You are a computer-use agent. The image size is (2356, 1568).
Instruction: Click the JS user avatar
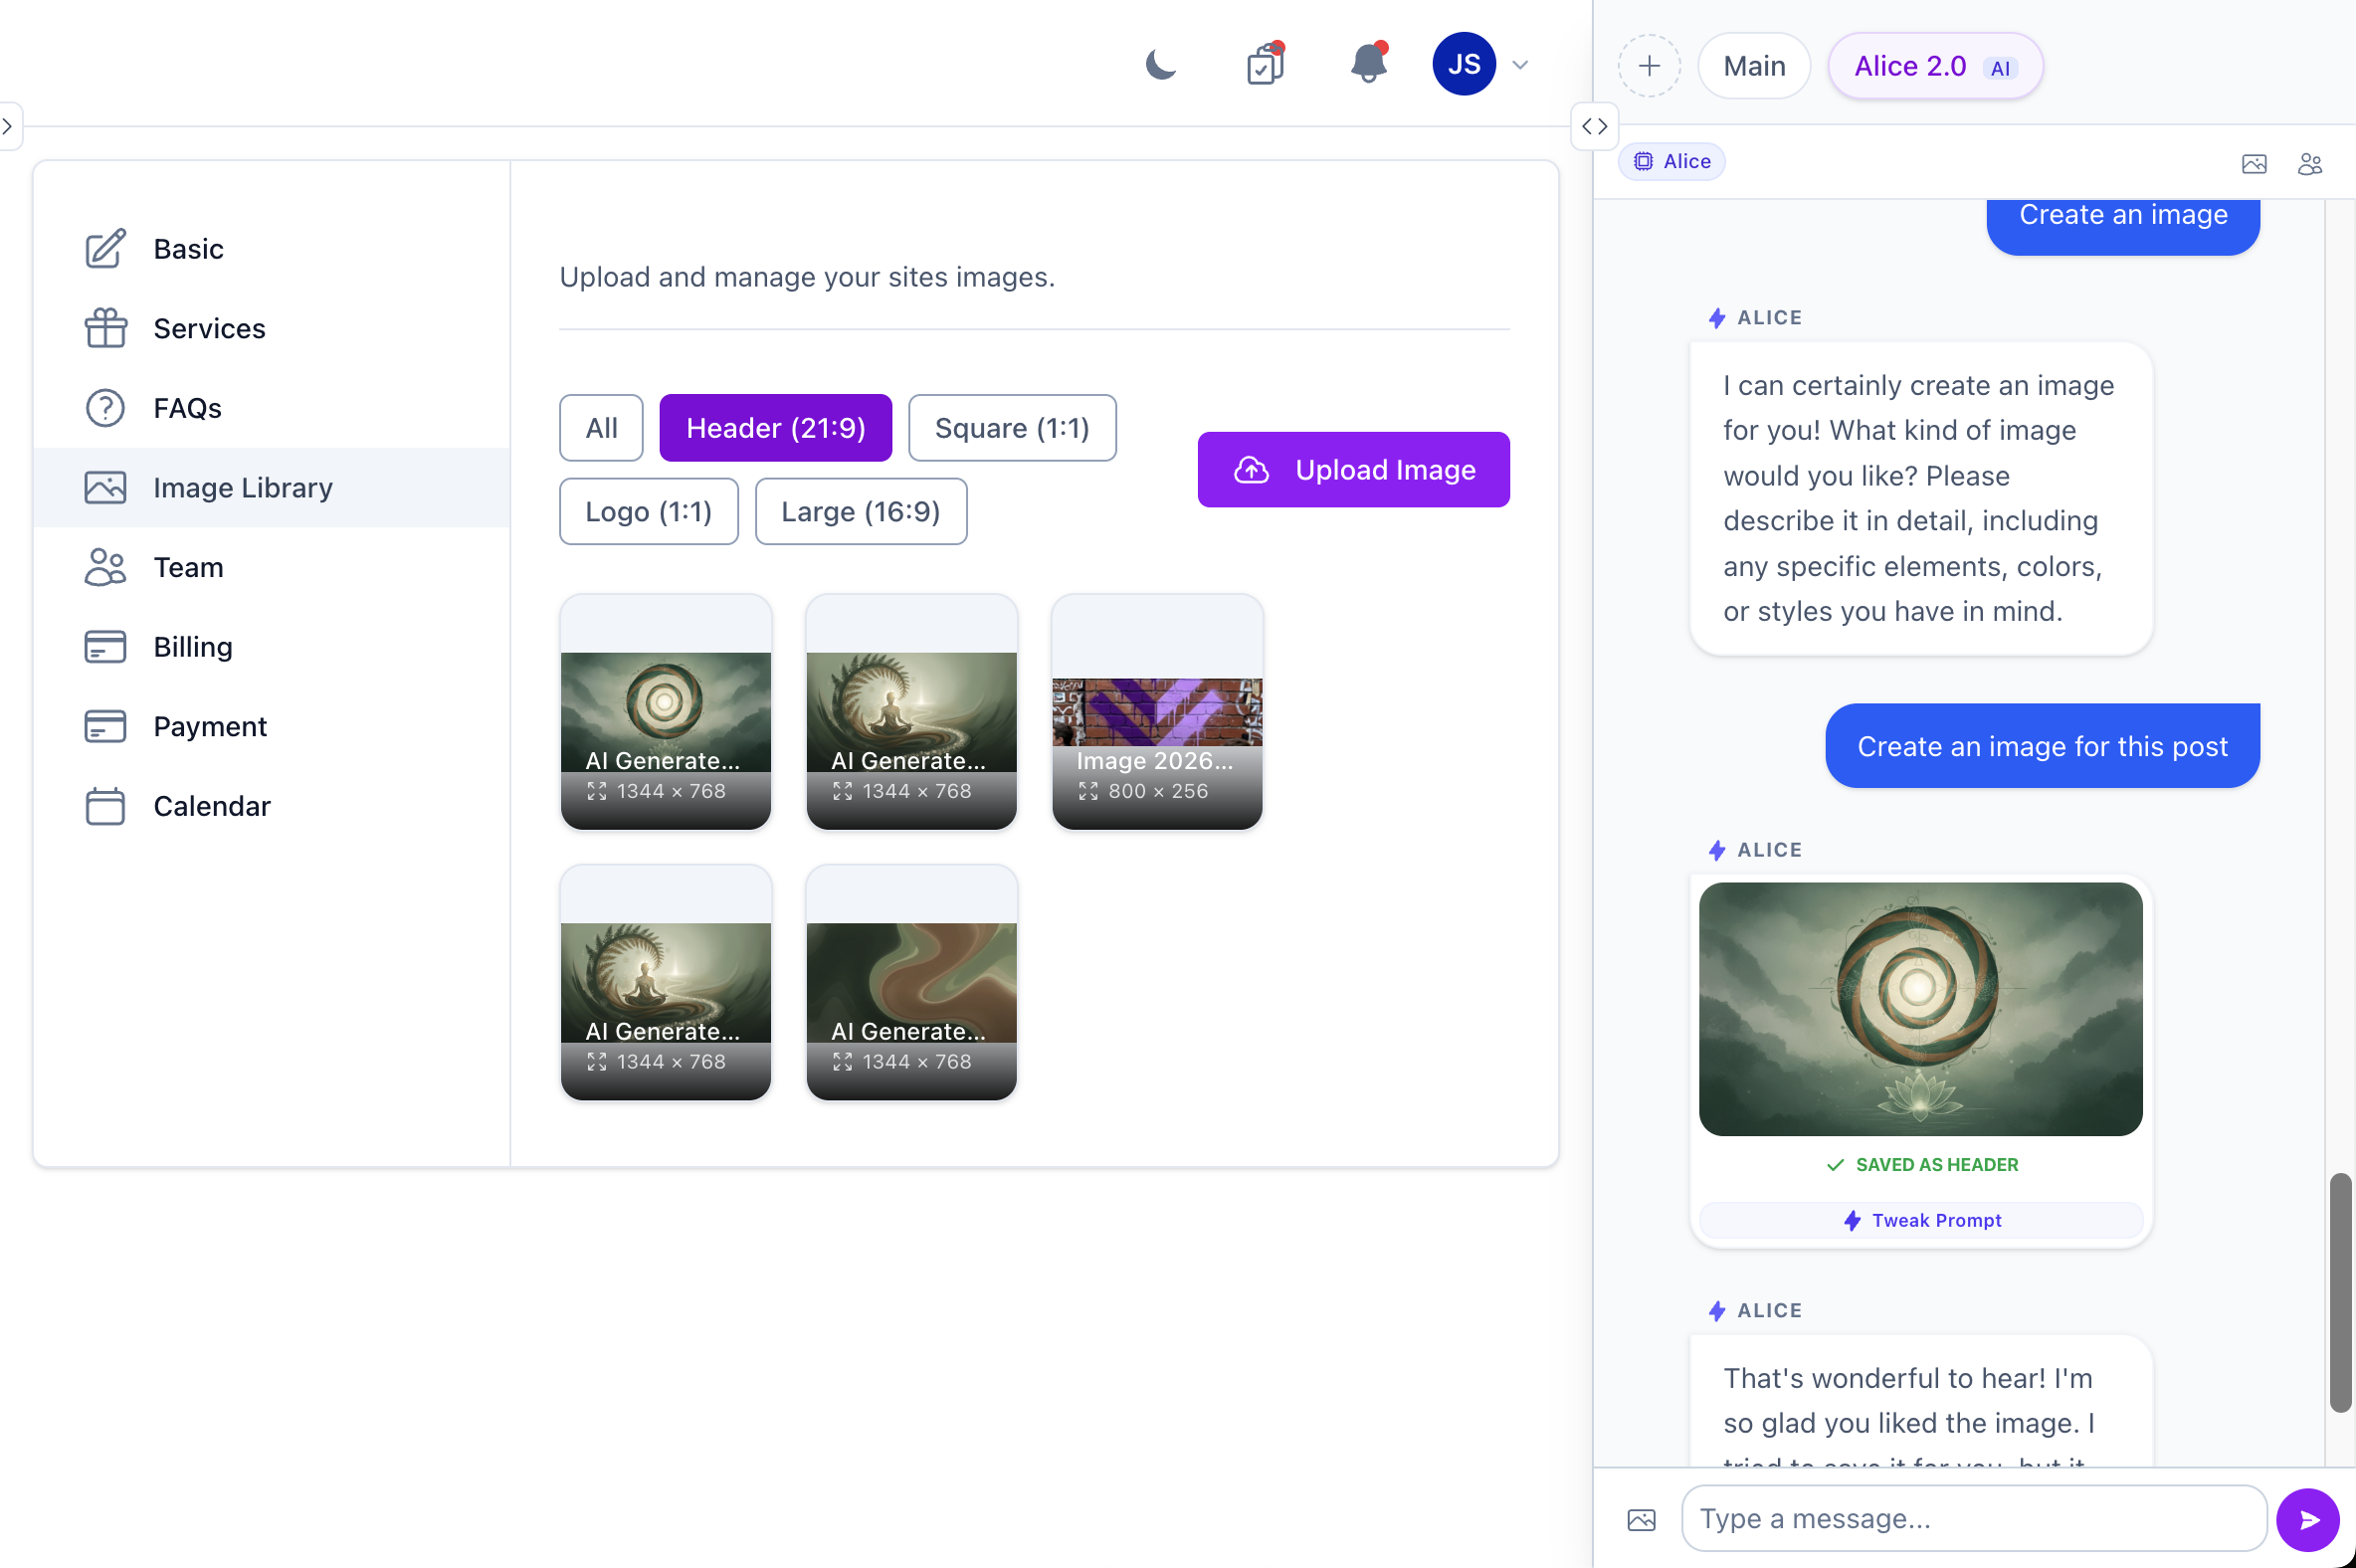coord(1463,64)
